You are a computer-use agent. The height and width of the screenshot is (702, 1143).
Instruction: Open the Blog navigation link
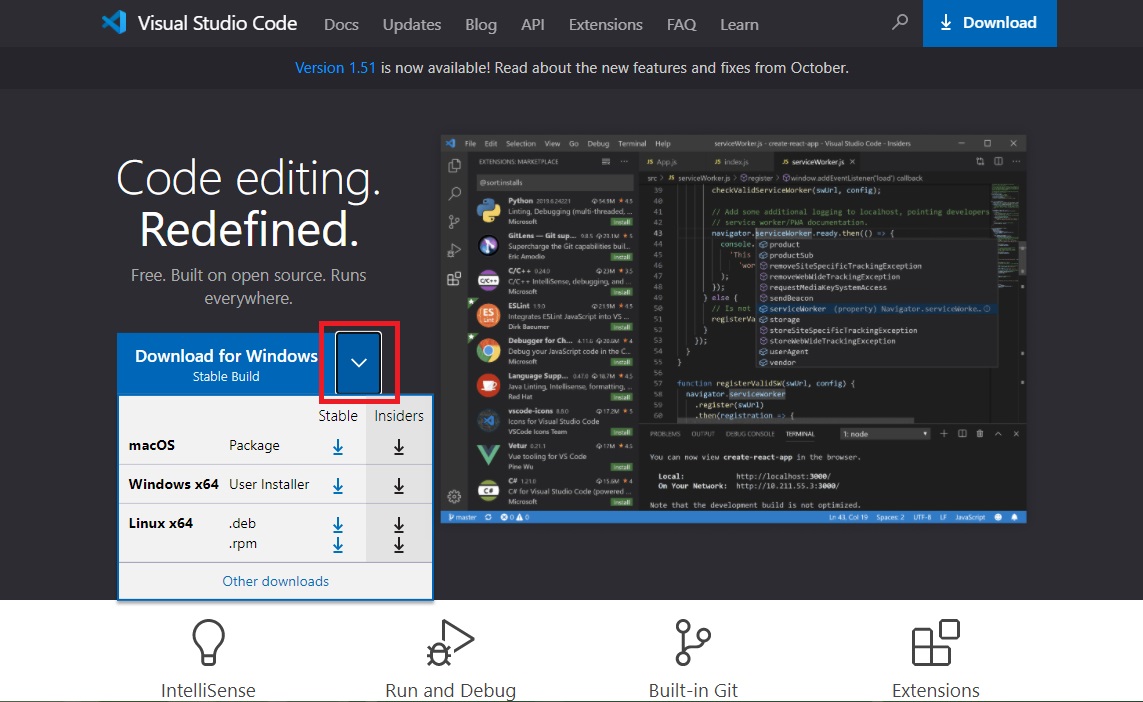(x=481, y=24)
